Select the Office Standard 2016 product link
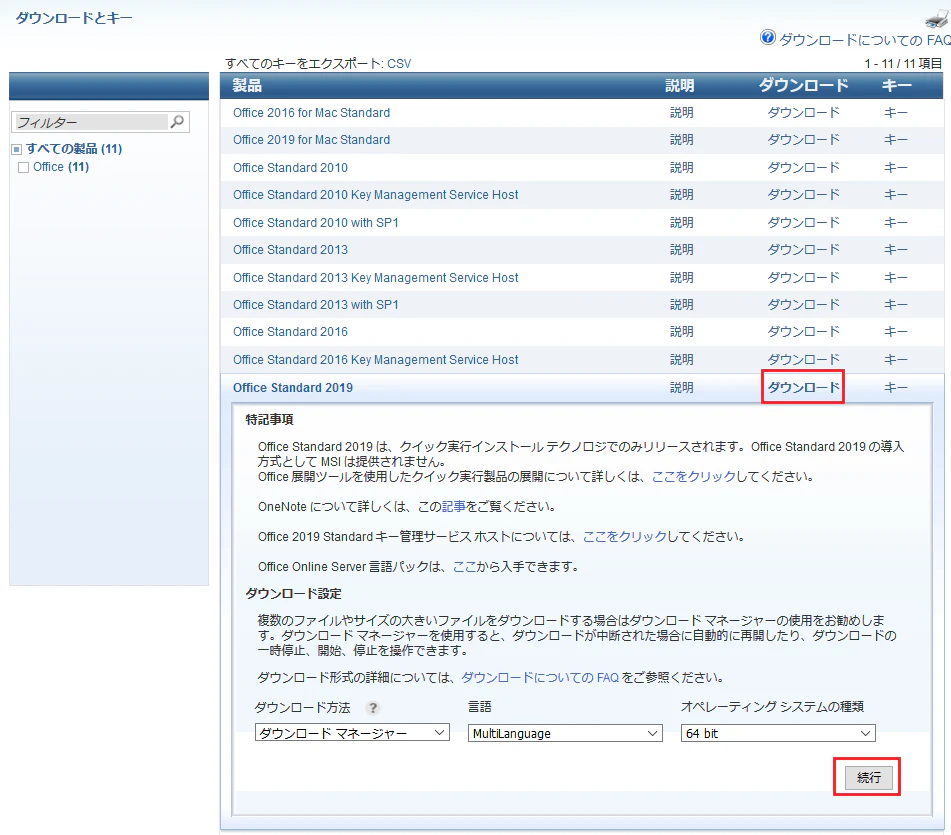Viewport: 951px width, 835px height. point(291,332)
